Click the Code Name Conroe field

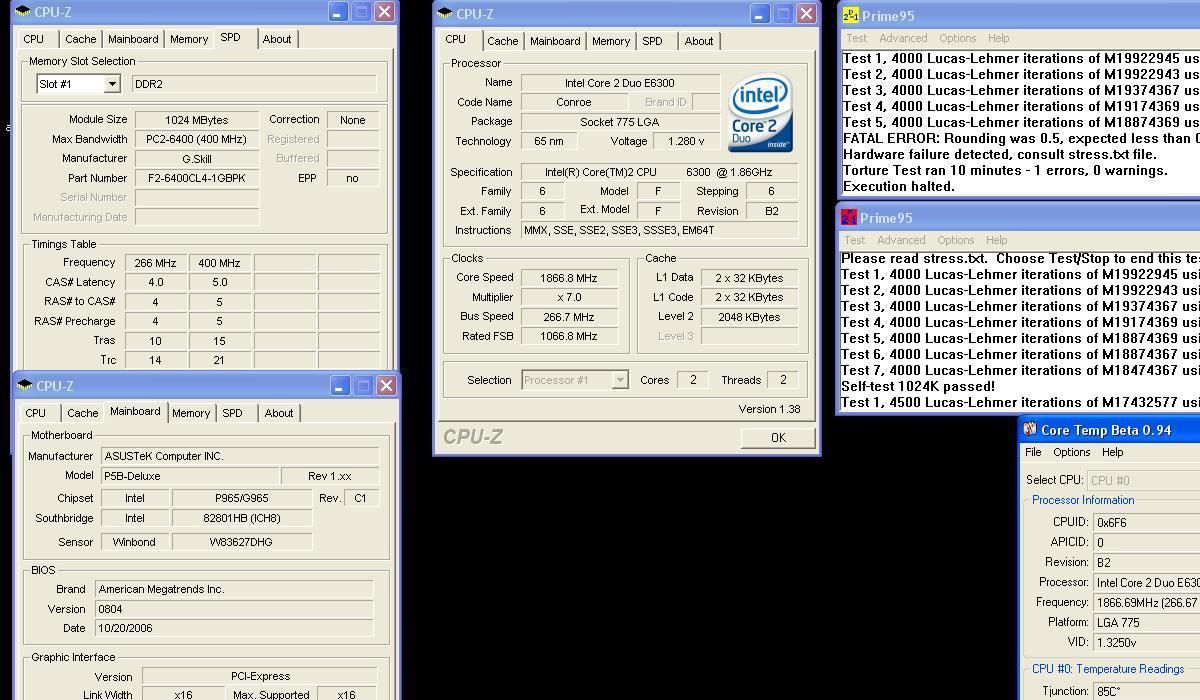point(573,102)
